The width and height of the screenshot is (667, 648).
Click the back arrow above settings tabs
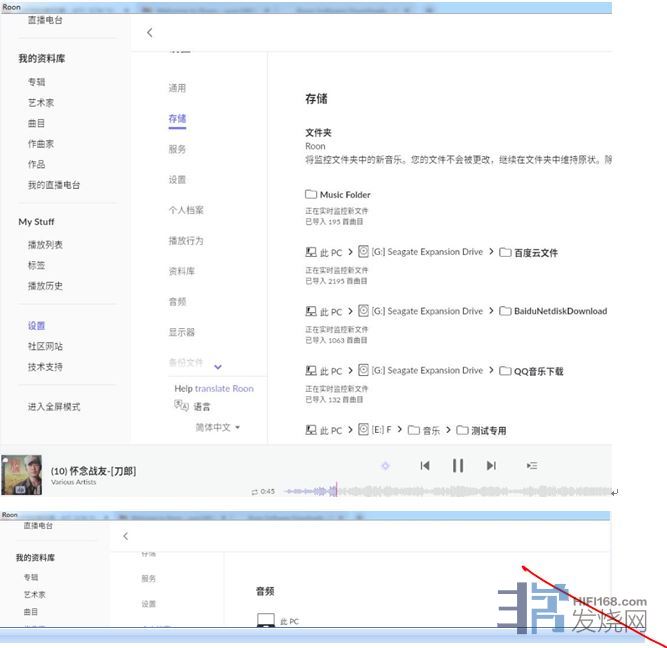150,33
